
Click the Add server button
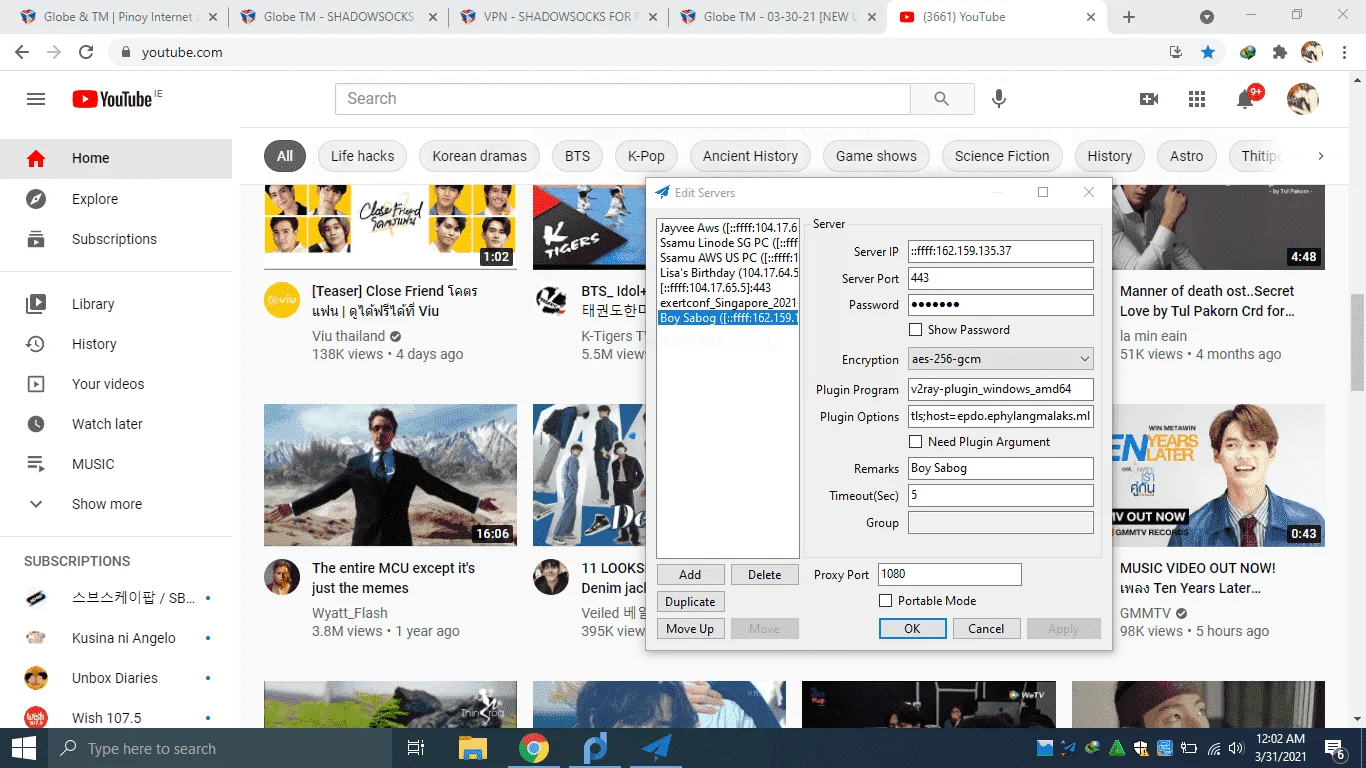pyautogui.click(x=690, y=575)
